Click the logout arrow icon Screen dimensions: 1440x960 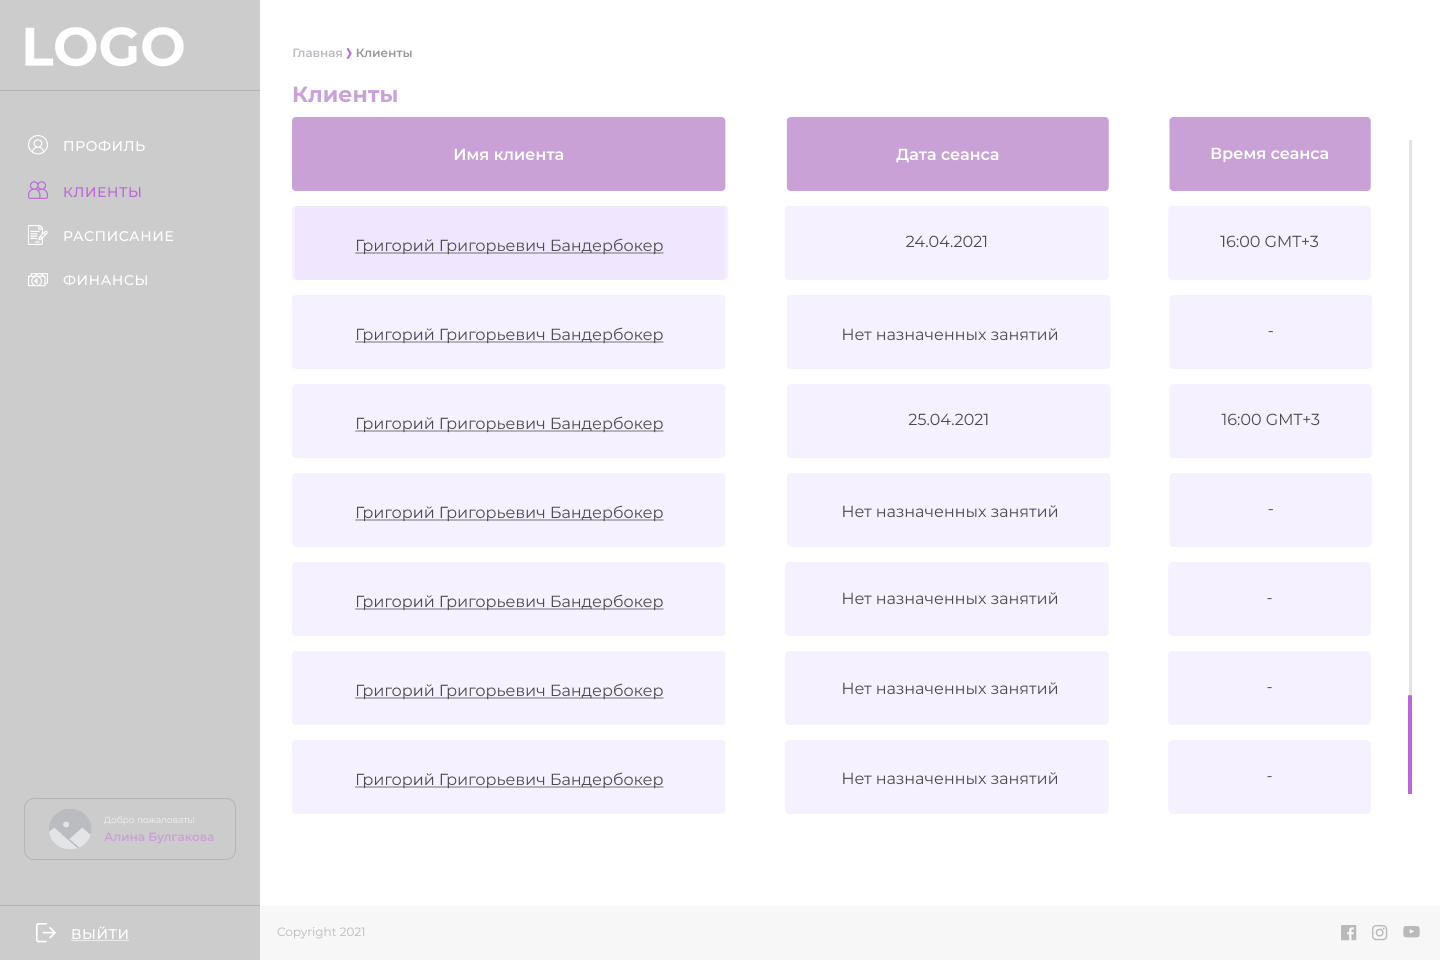[x=46, y=932]
